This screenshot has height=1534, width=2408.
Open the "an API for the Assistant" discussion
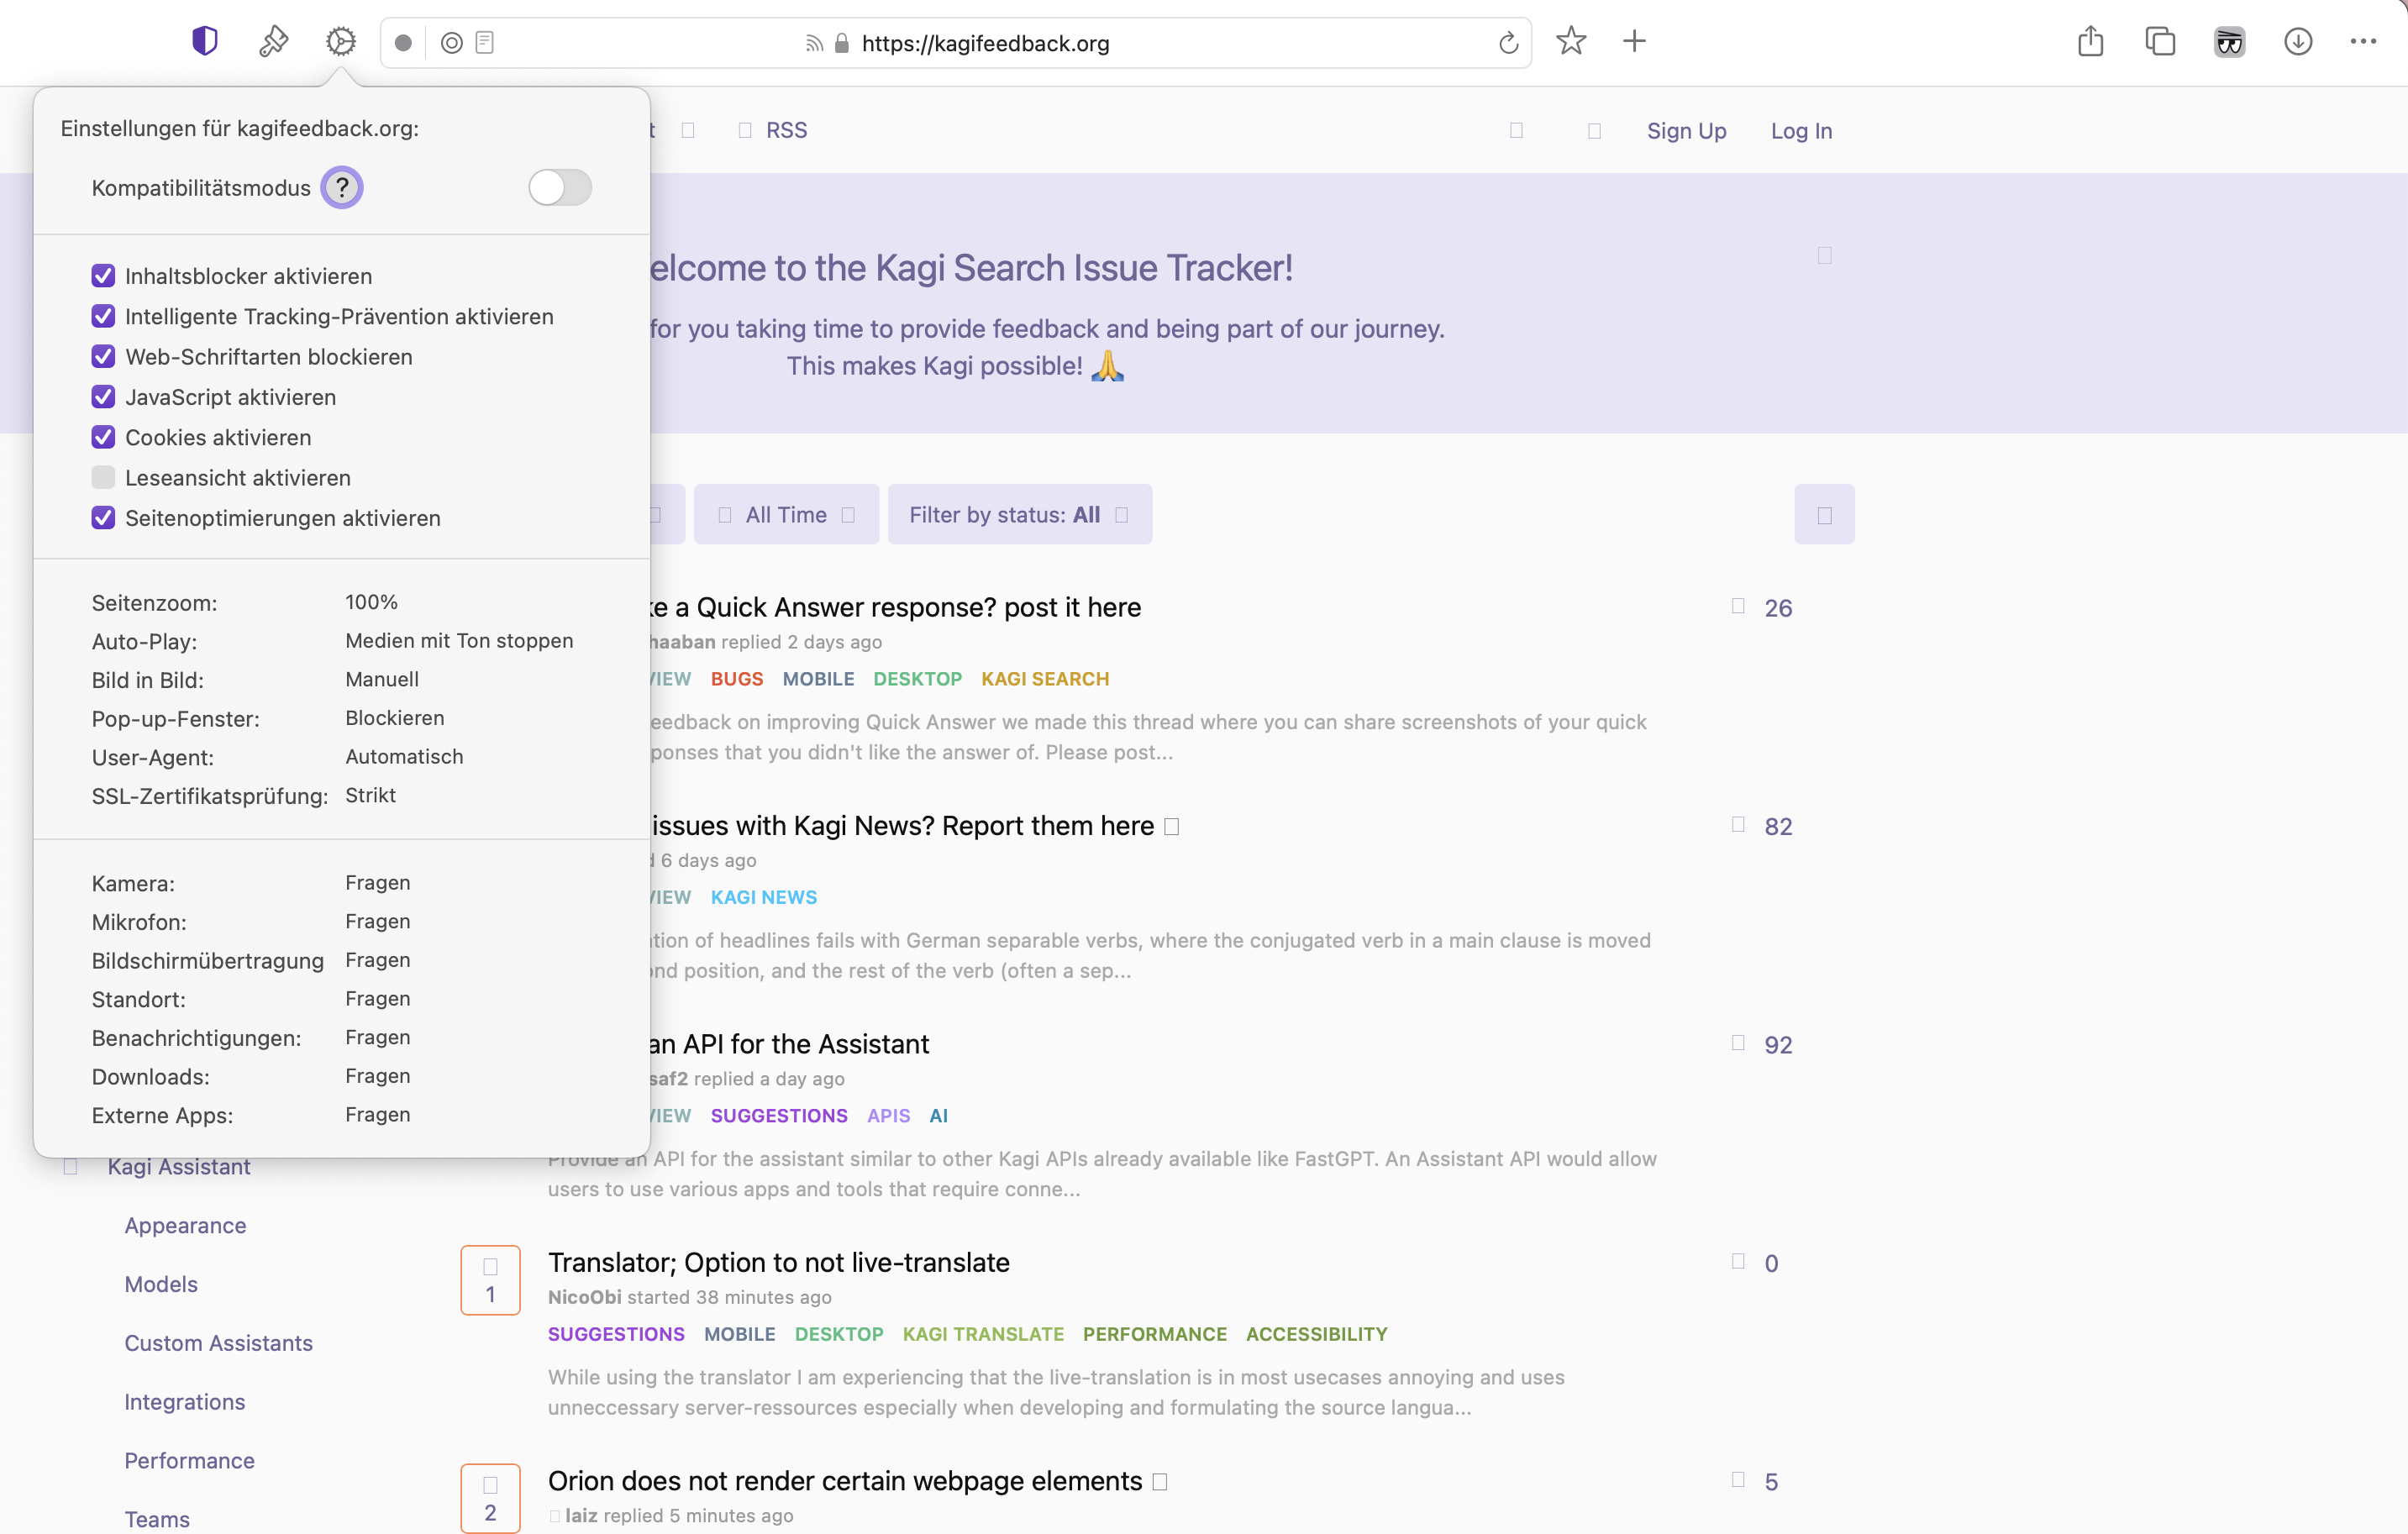tap(789, 1045)
